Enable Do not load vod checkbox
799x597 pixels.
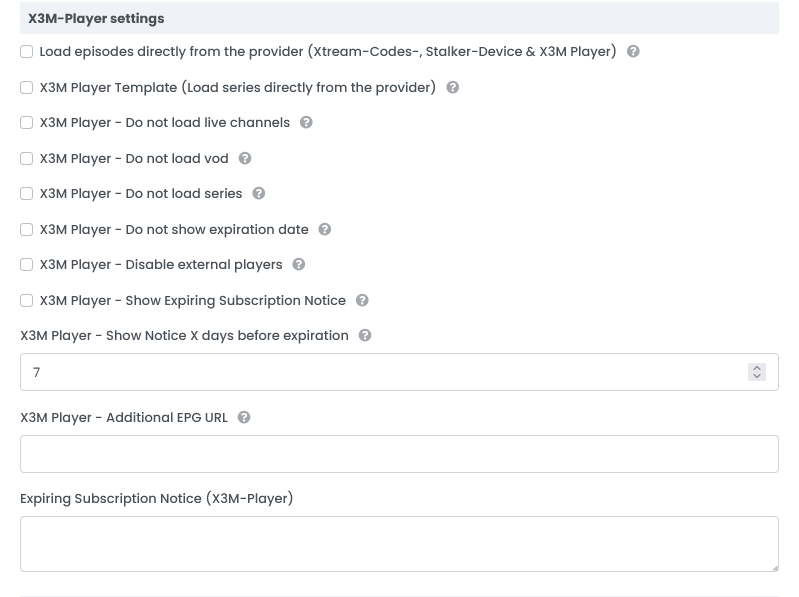27,159
